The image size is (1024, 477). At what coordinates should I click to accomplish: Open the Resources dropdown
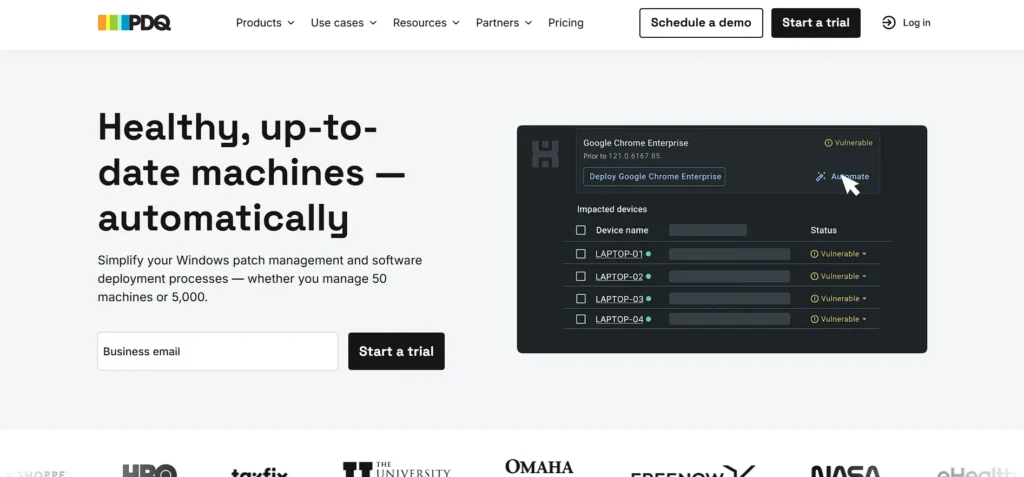coord(426,23)
